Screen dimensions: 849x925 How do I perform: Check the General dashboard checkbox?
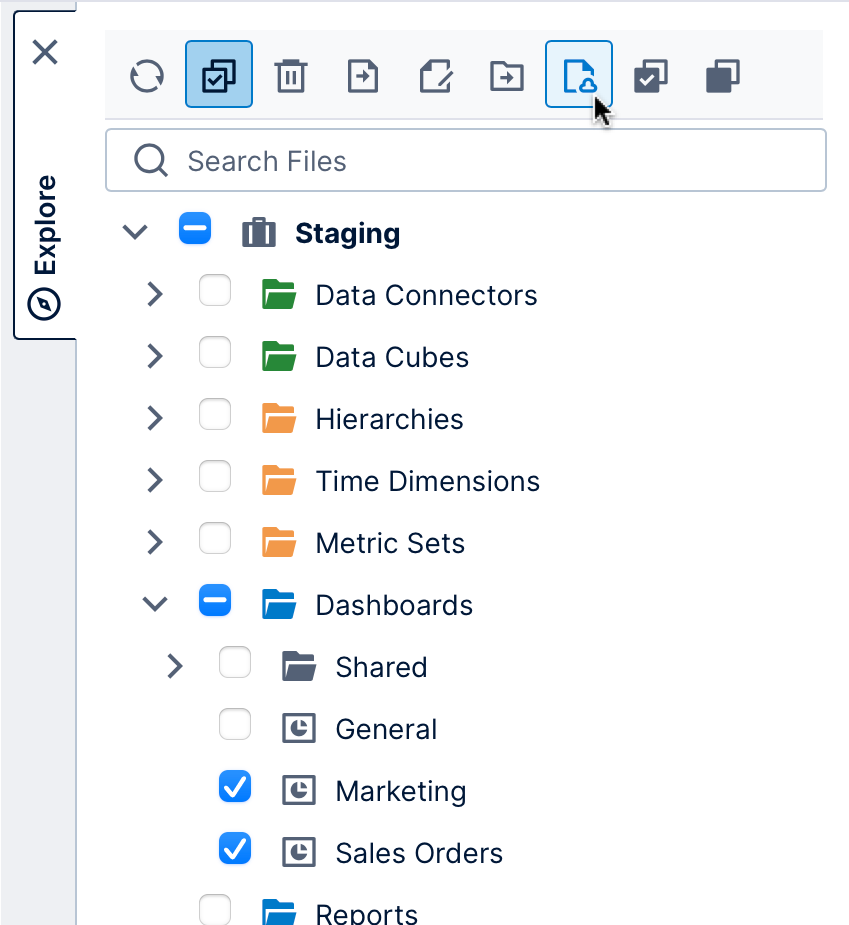coord(234,725)
